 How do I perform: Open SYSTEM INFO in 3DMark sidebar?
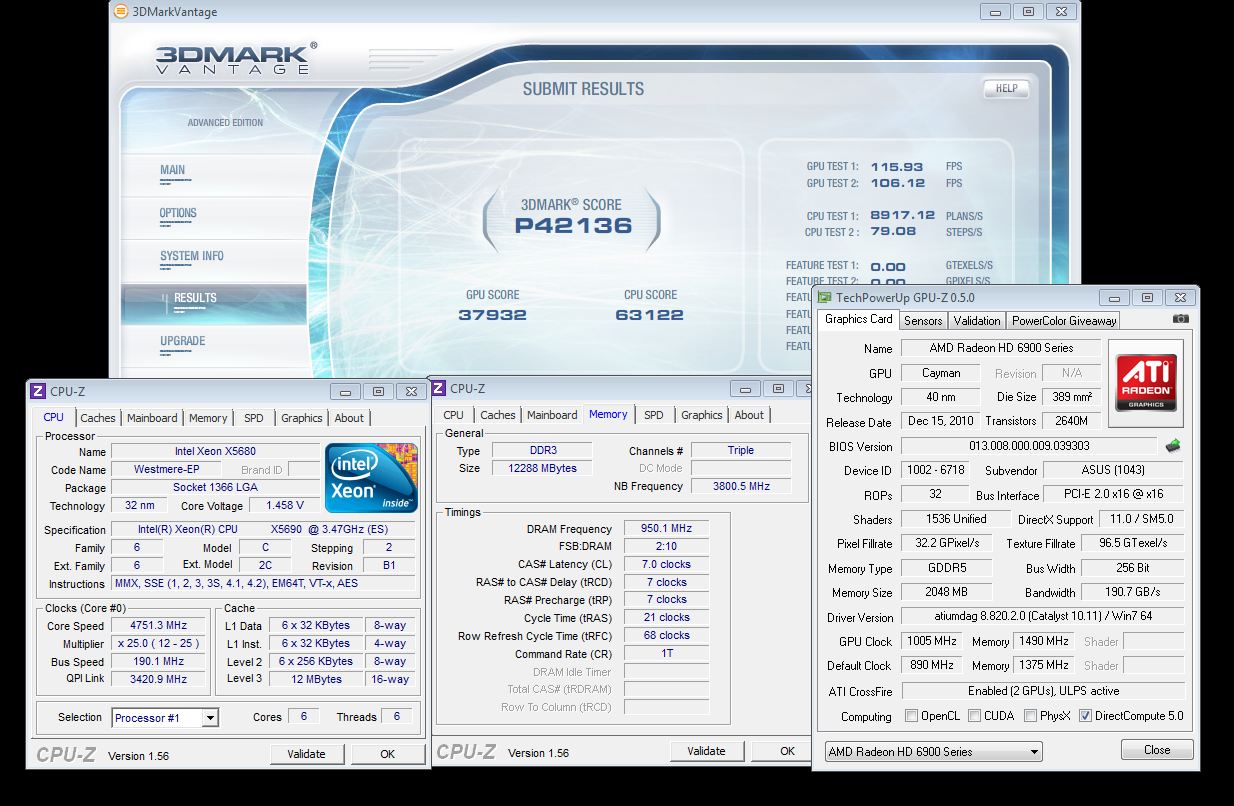(x=192, y=256)
